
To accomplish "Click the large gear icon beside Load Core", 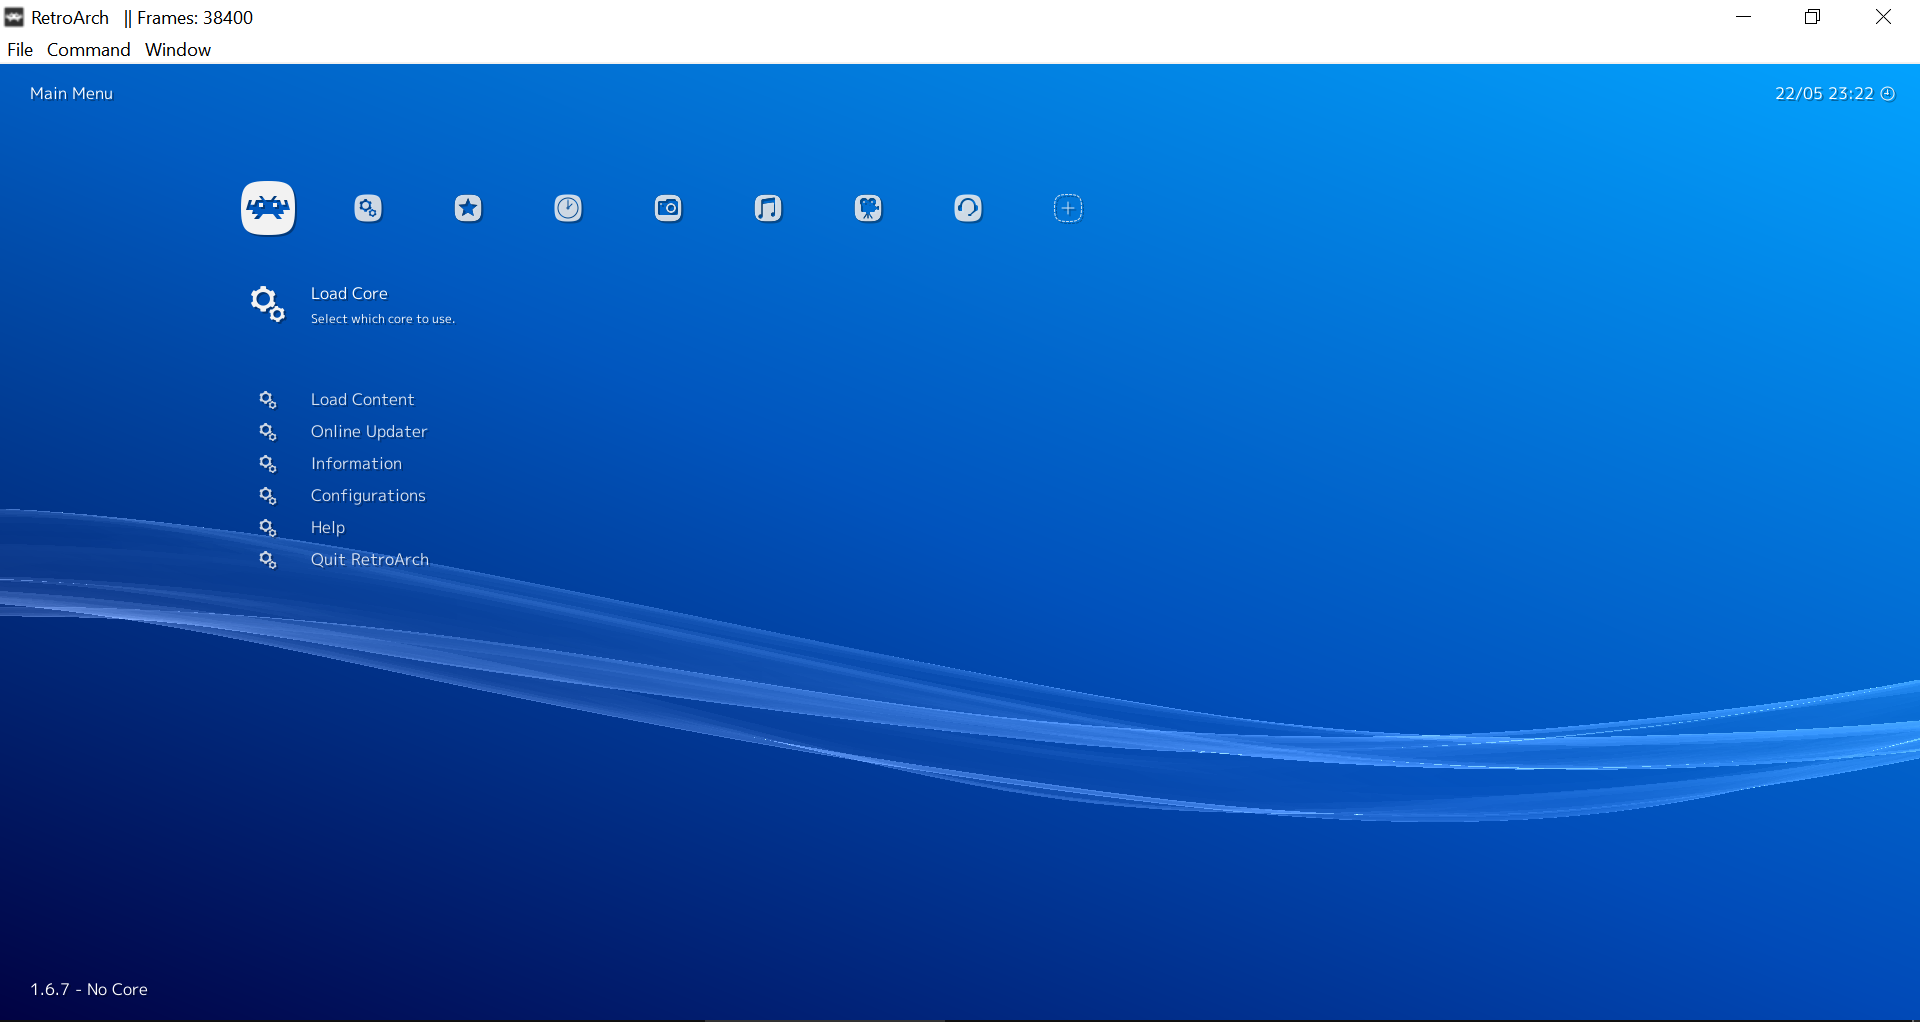I will 268,304.
